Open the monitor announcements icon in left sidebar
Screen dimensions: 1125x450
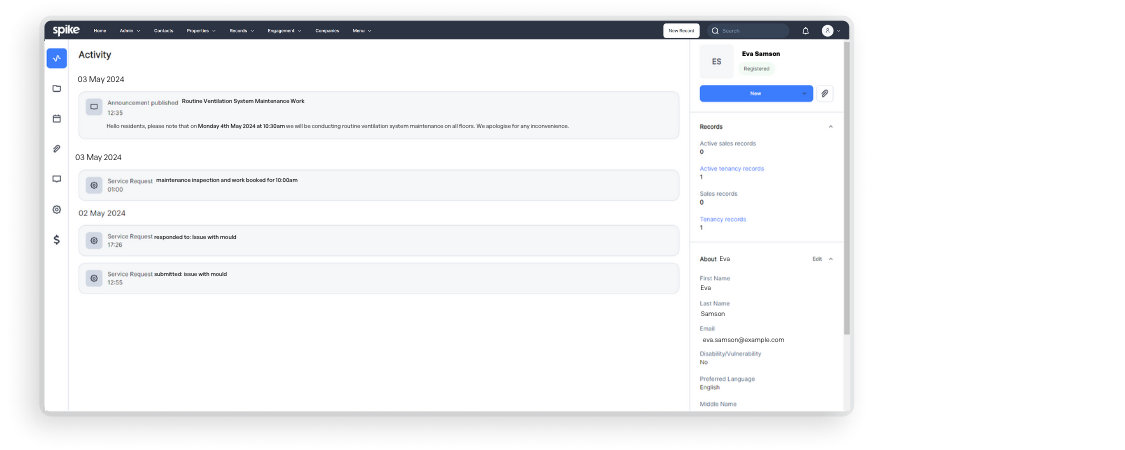point(57,179)
